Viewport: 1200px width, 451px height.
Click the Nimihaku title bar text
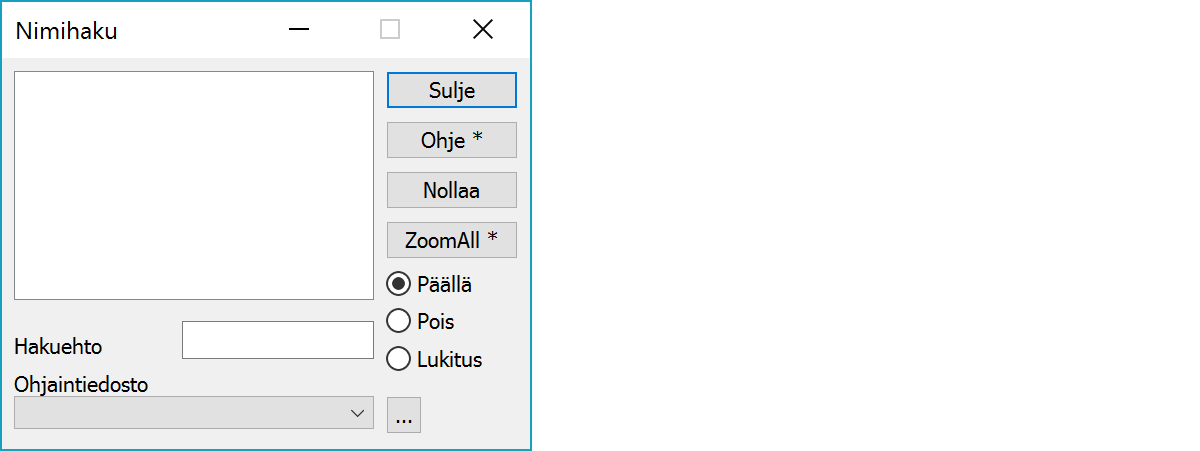pyautogui.click(x=67, y=31)
